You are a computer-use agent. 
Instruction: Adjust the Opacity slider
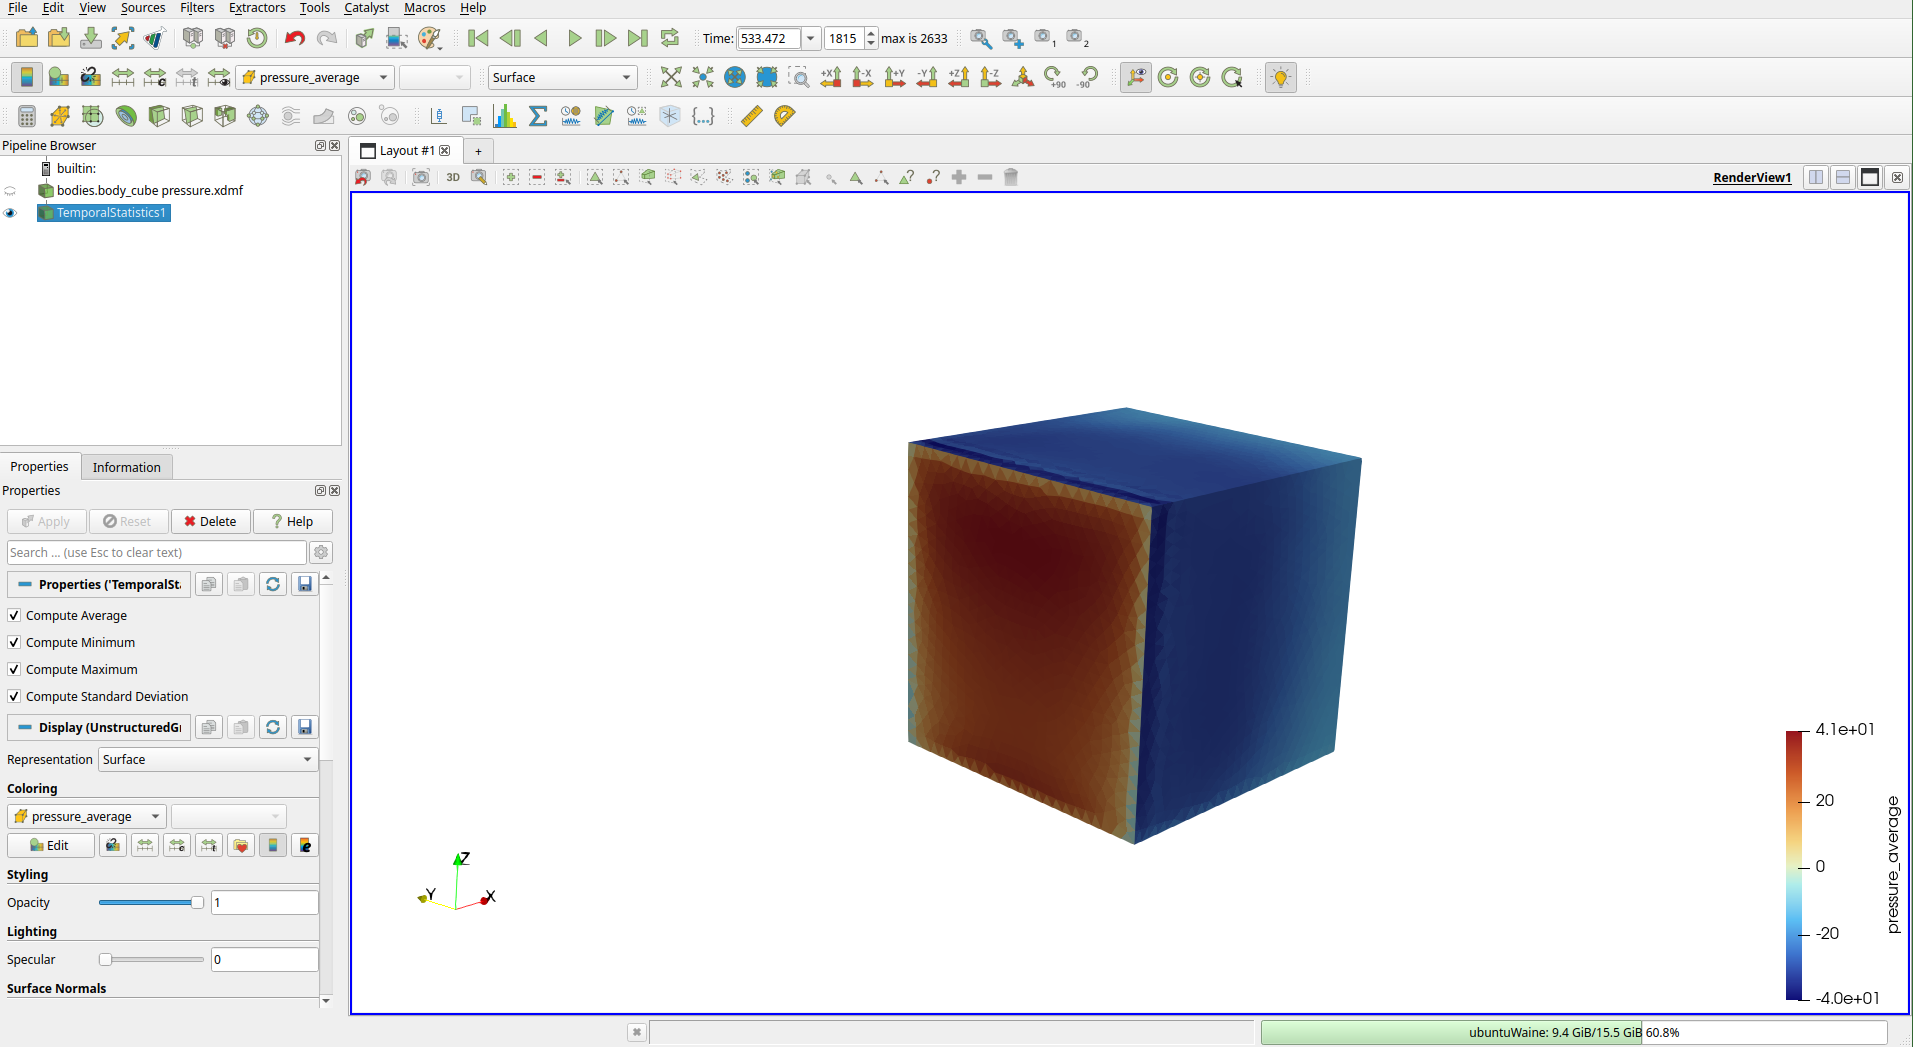pos(150,902)
